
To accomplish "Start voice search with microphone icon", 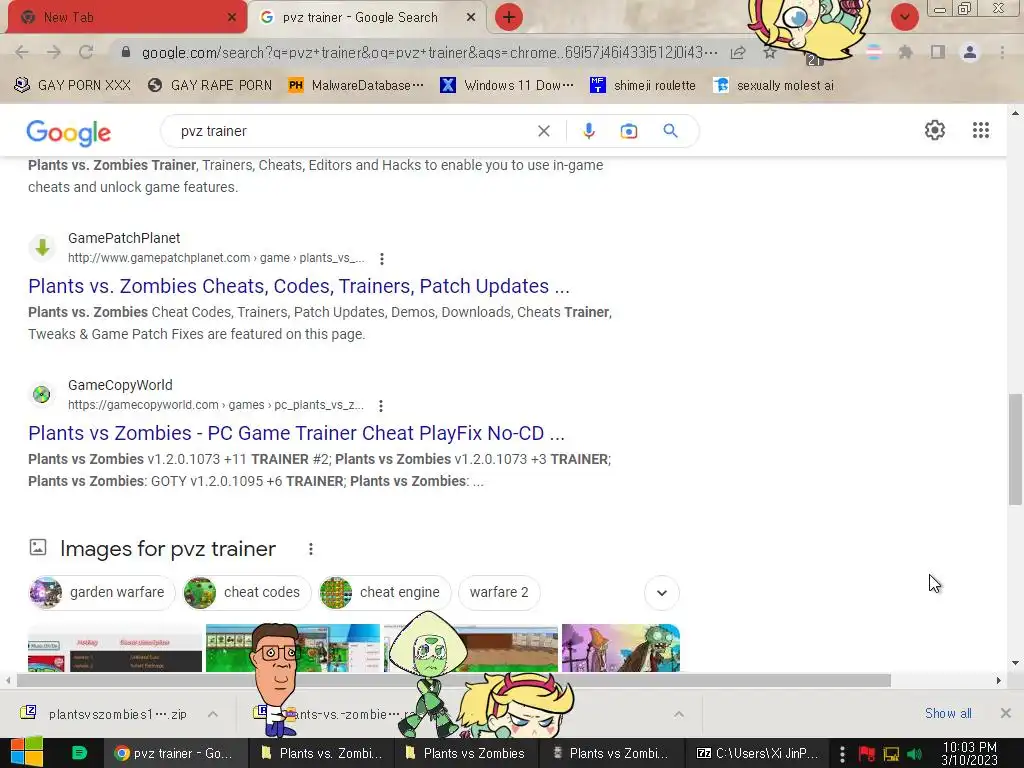I will (x=588, y=131).
